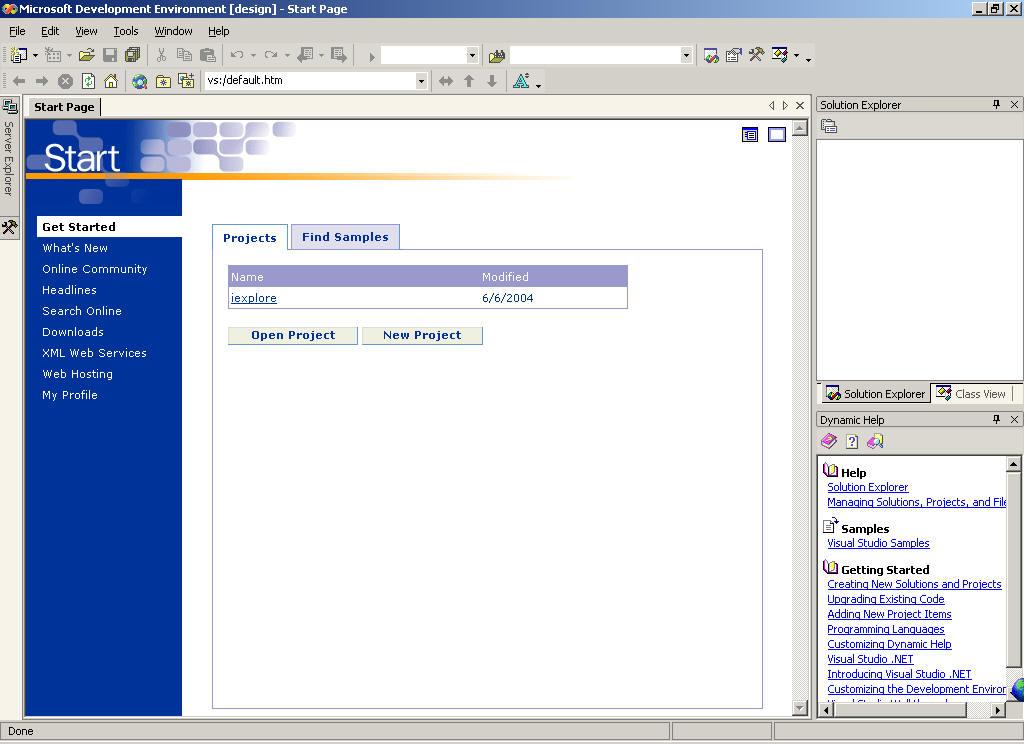The width and height of the screenshot is (1024, 744).
Task: Click the Open Project button
Action: pos(293,335)
